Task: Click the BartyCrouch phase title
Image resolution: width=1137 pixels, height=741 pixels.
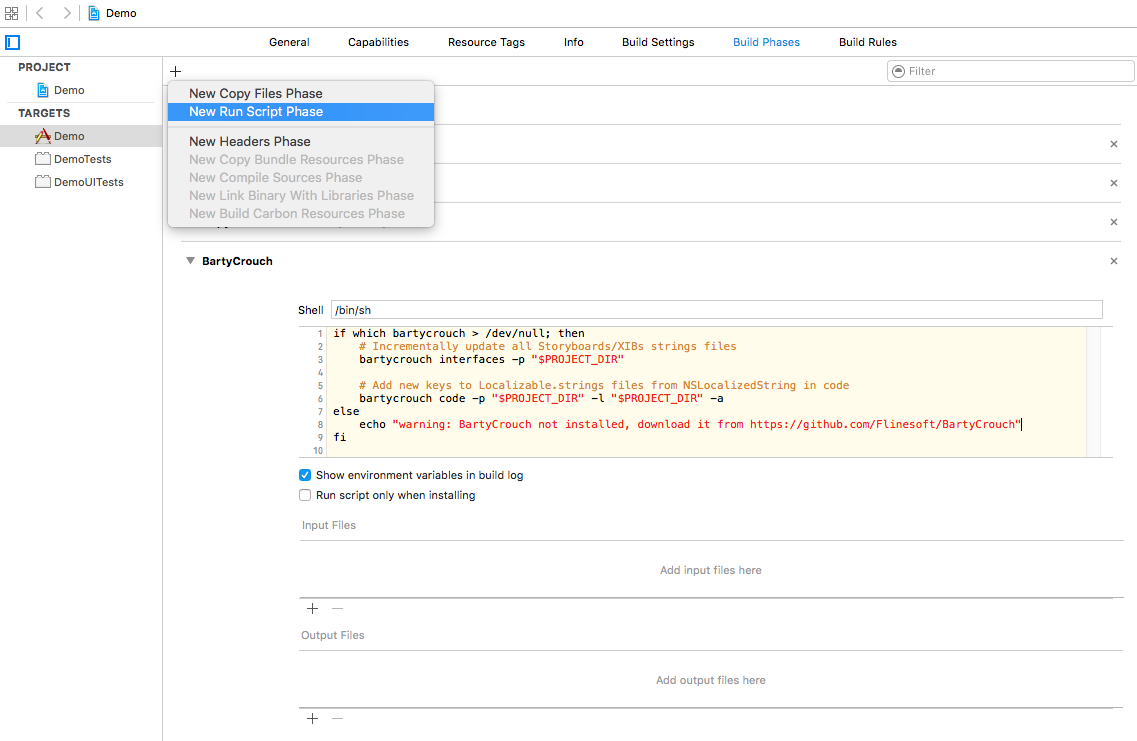Action: coord(237,261)
